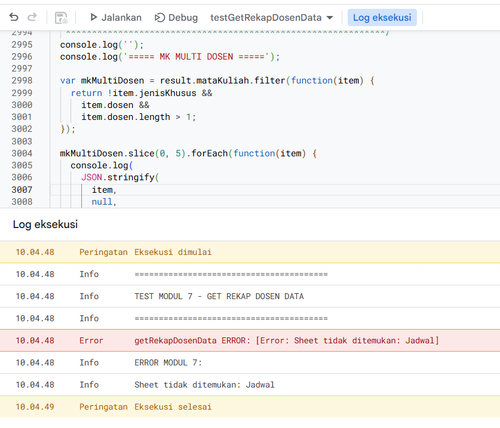500x428 pixels.
Task: Click the Redo arrow icon
Action: click(x=32, y=17)
